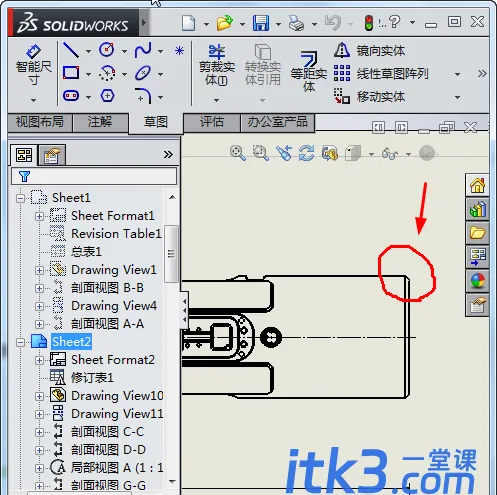
Task: Open the Linear Sketch Pattern dropdown arrow
Action: (457, 74)
